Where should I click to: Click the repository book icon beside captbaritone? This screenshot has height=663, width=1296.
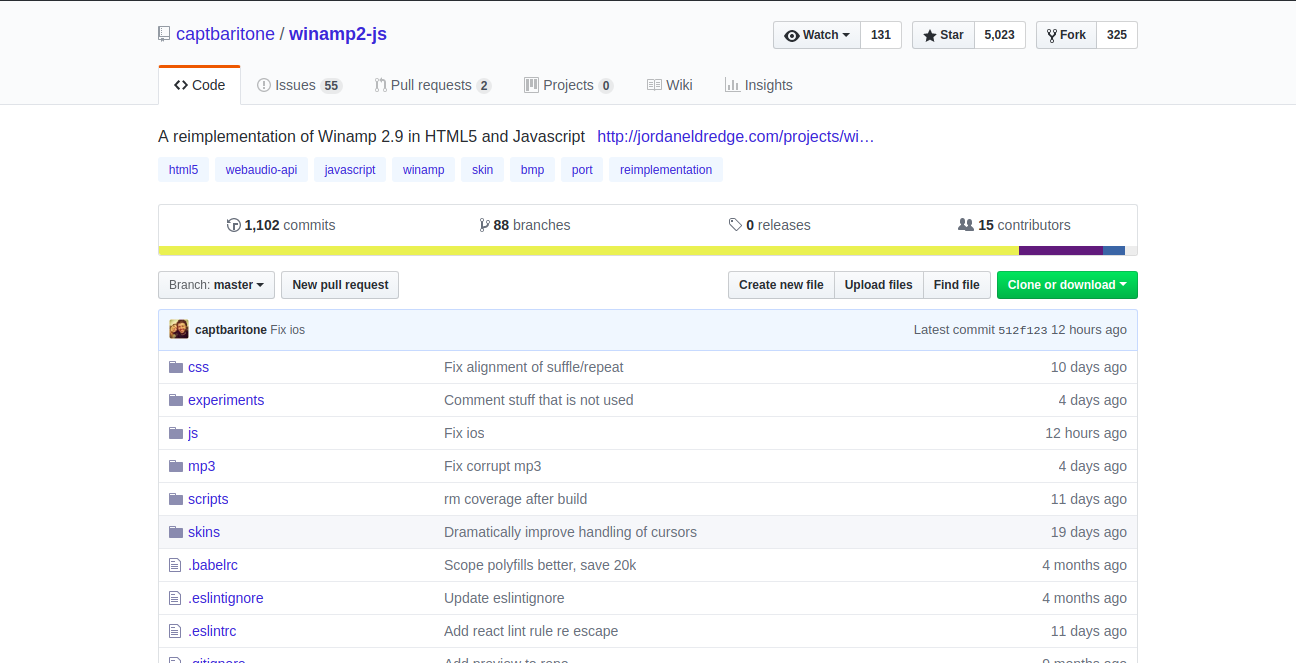pyautogui.click(x=164, y=34)
